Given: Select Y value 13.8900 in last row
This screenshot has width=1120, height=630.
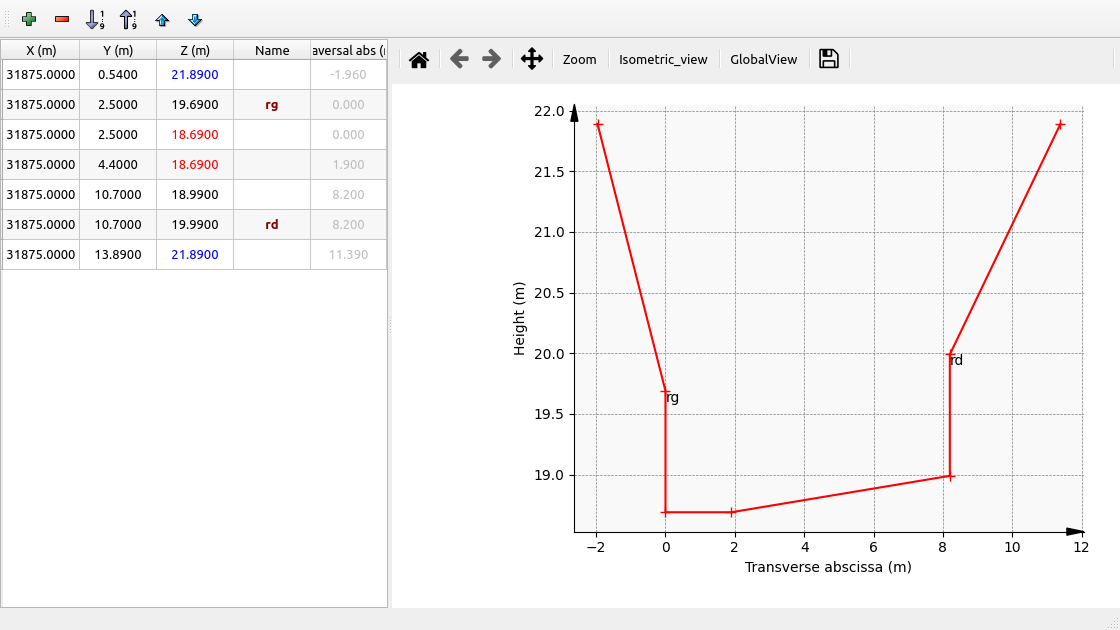Looking at the screenshot, I should (x=118, y=255).
